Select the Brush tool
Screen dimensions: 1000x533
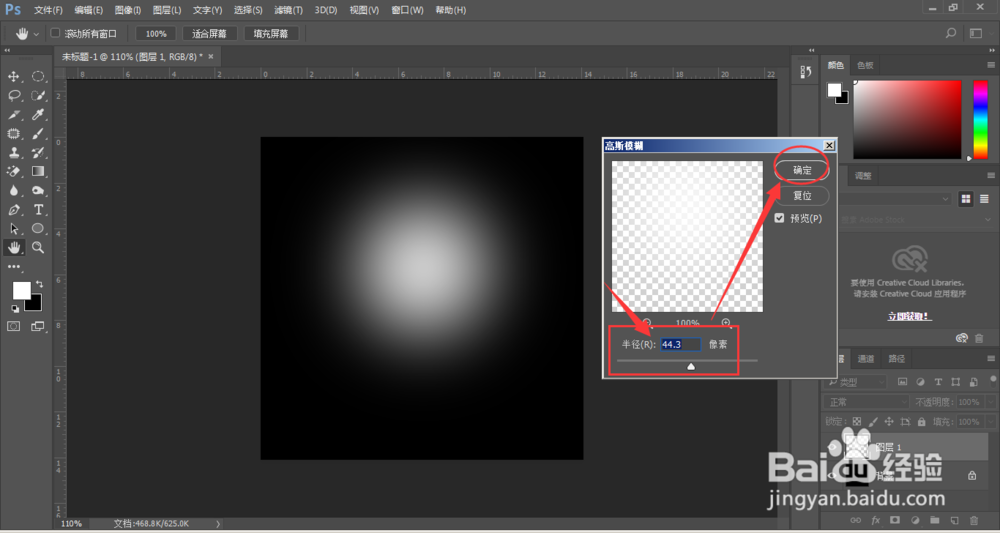pos(38,134)
